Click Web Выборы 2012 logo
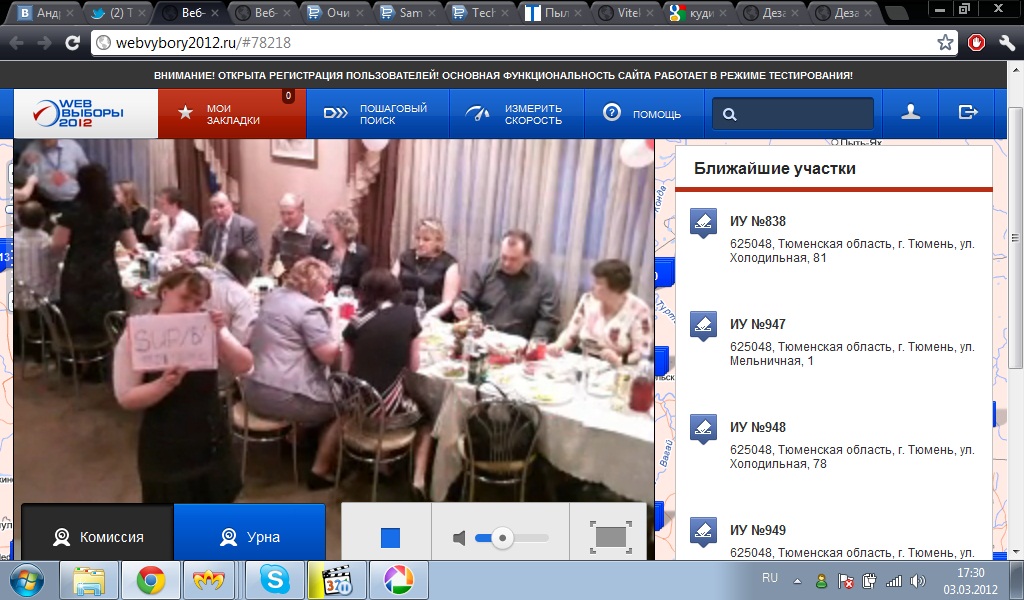Viewport: 1024px width, 600px height. click(x=77, y=114)
